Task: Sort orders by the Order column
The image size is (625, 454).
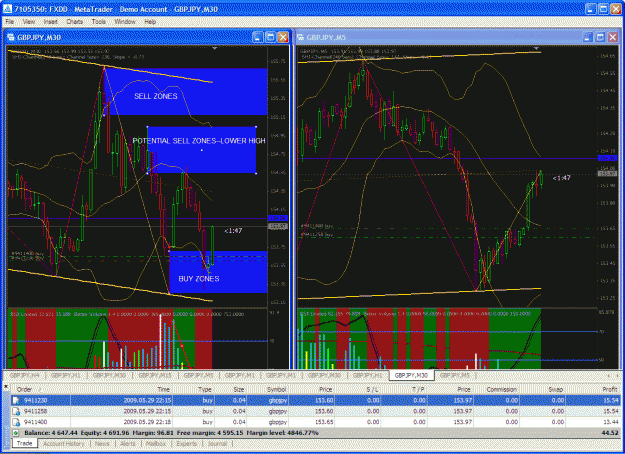Action: [x=41, y=389]
